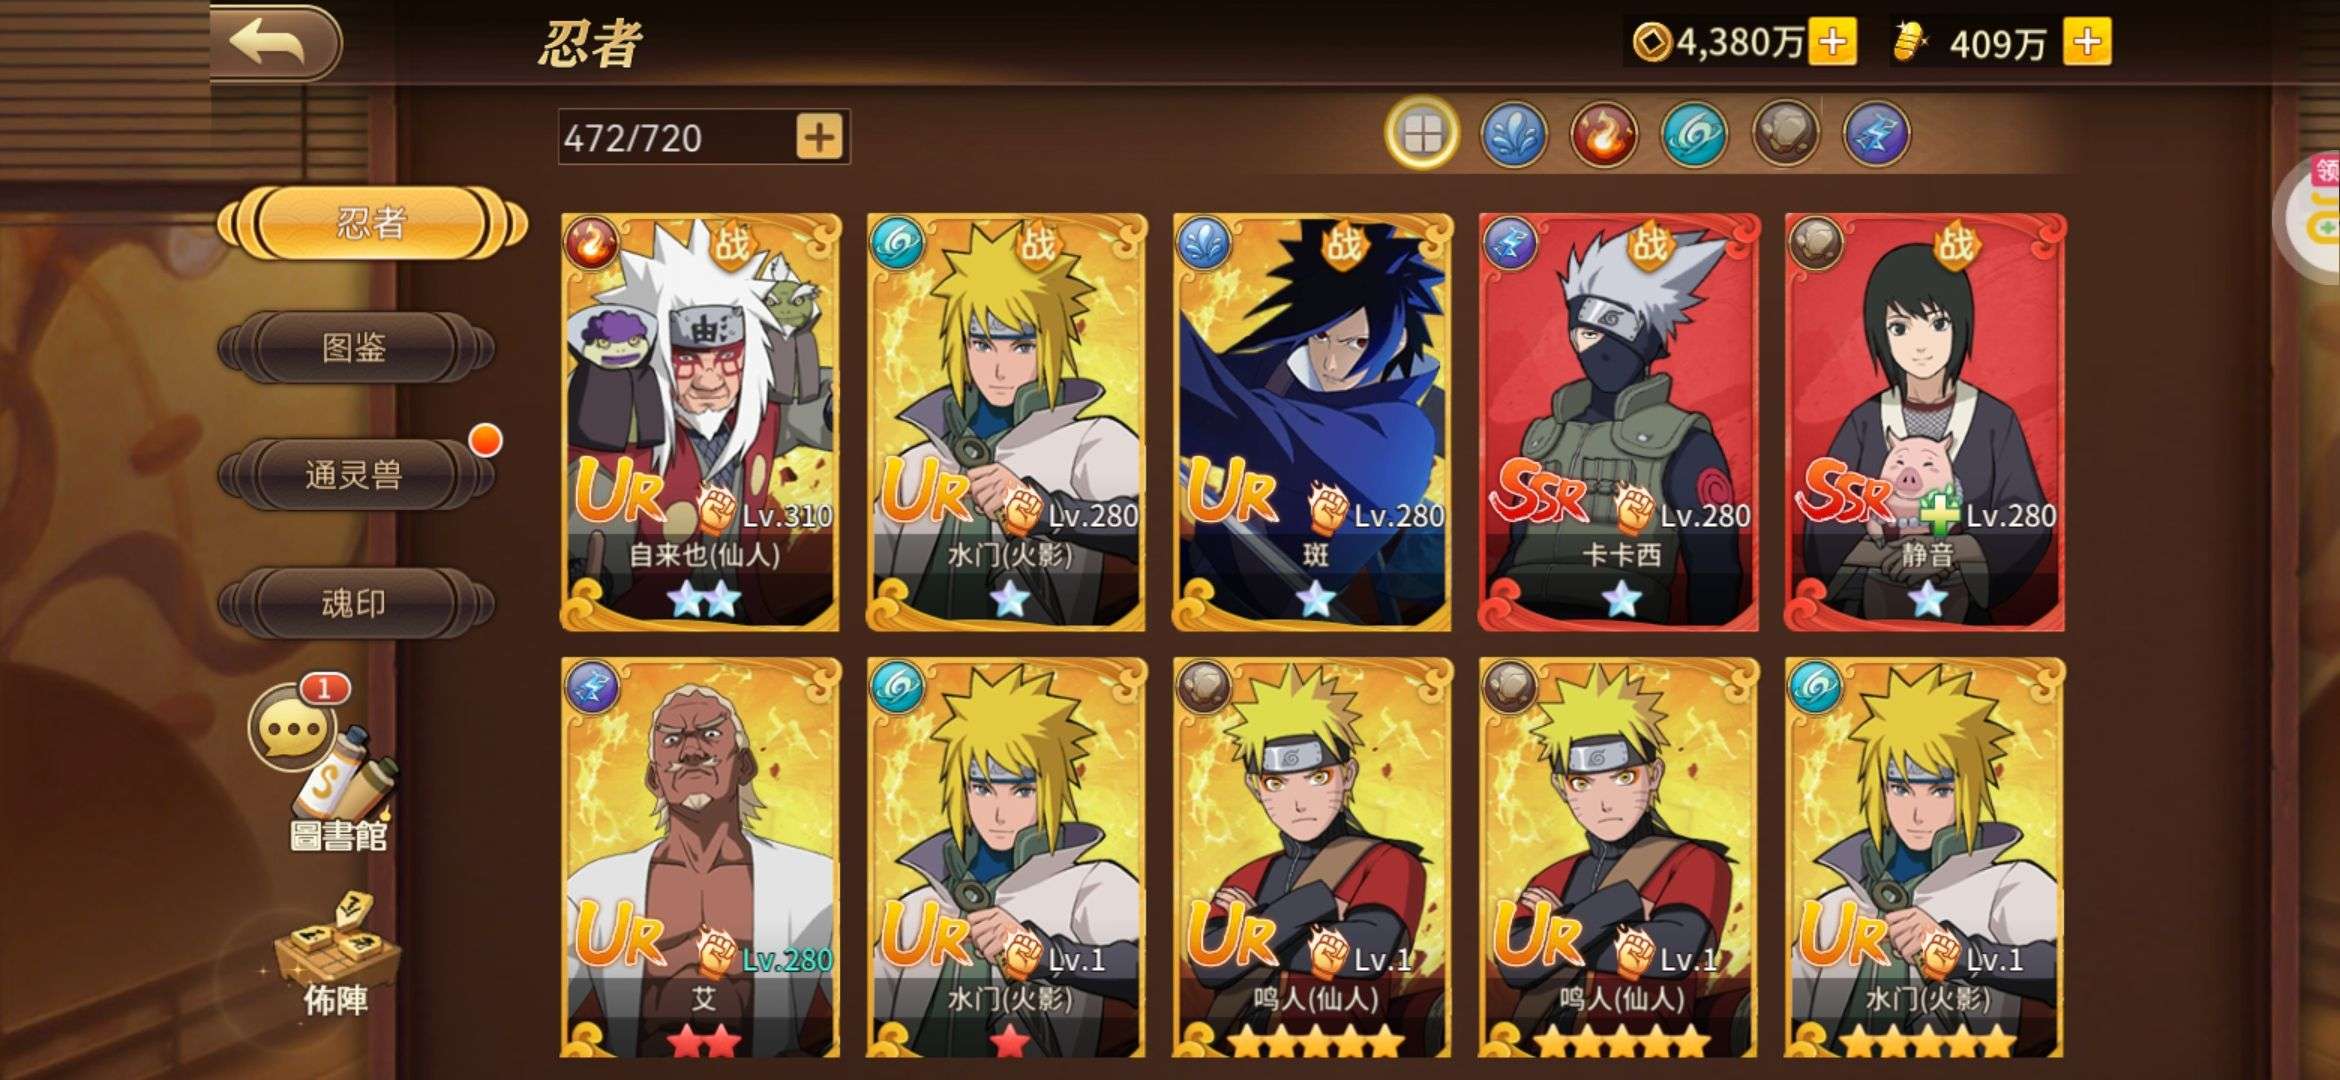Filter ninjas by water element
The image size is (2340, 1080).
click(1513, 133)
